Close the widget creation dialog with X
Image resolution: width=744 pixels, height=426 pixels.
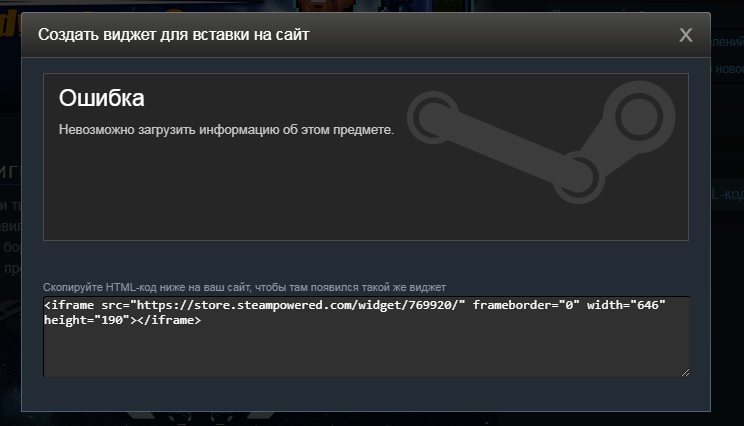686,35
